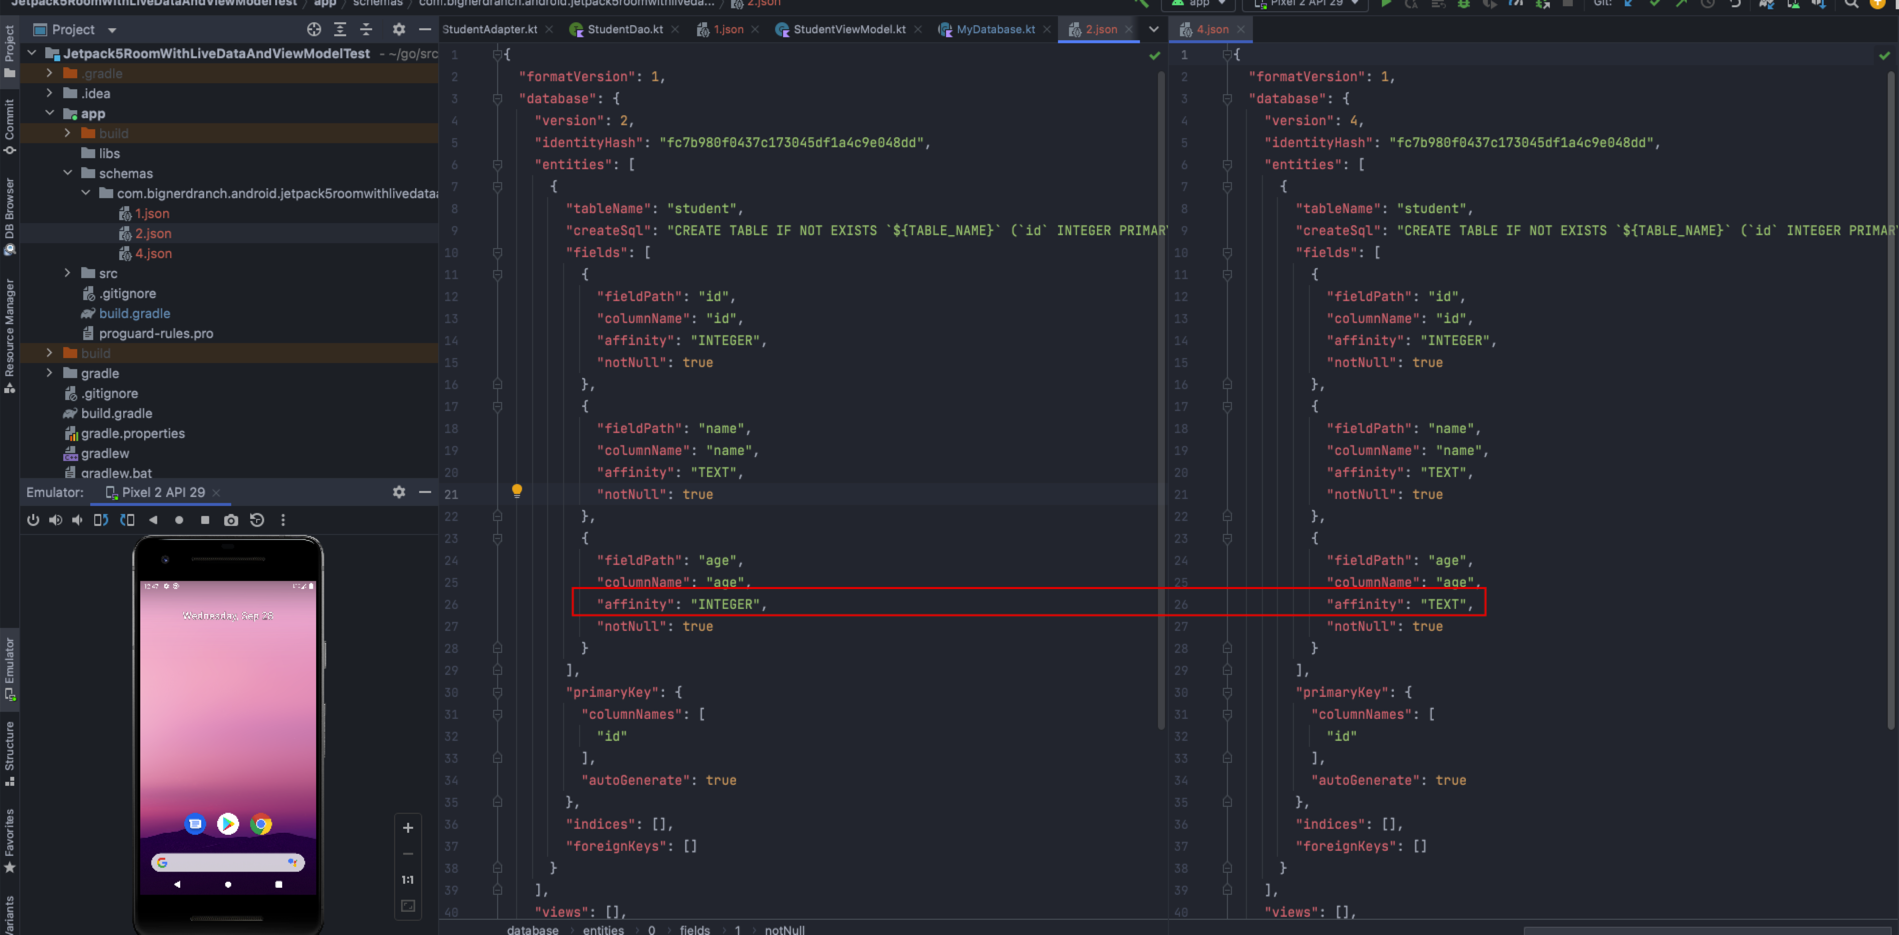The image size is (1899, 935).
Task: Click the yellow light bulb intention icon
Action: tap(517, 491)
